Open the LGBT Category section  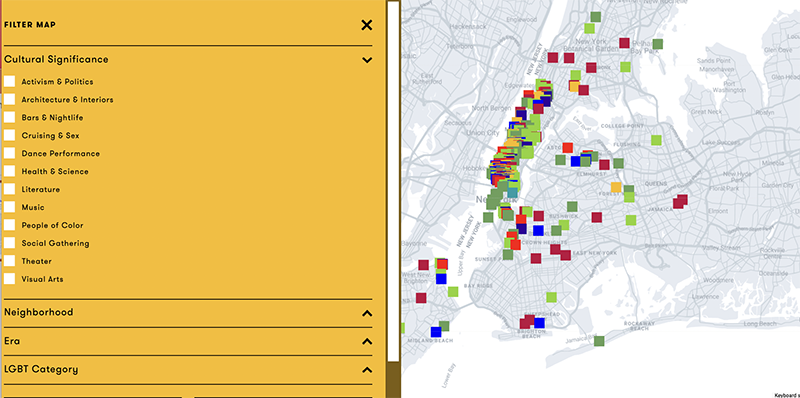[366, 369]
